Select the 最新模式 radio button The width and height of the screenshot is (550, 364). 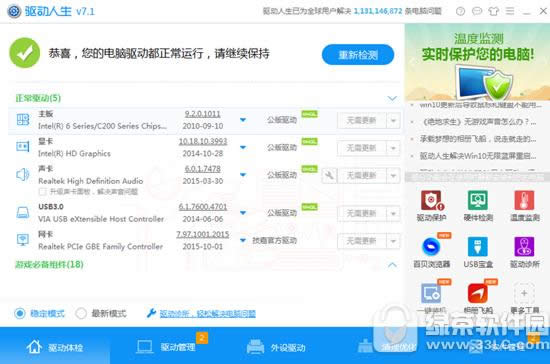pyautogui.click(x=81, y=313)
